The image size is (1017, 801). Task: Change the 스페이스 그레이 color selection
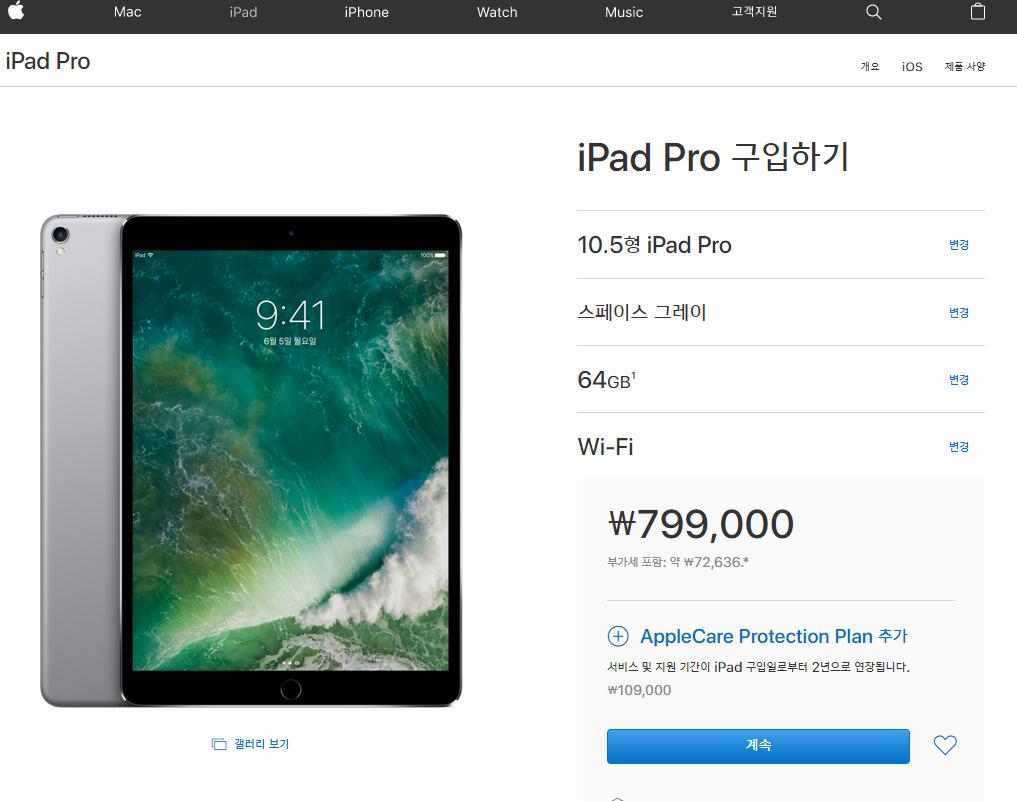click(x=959, y=313)
